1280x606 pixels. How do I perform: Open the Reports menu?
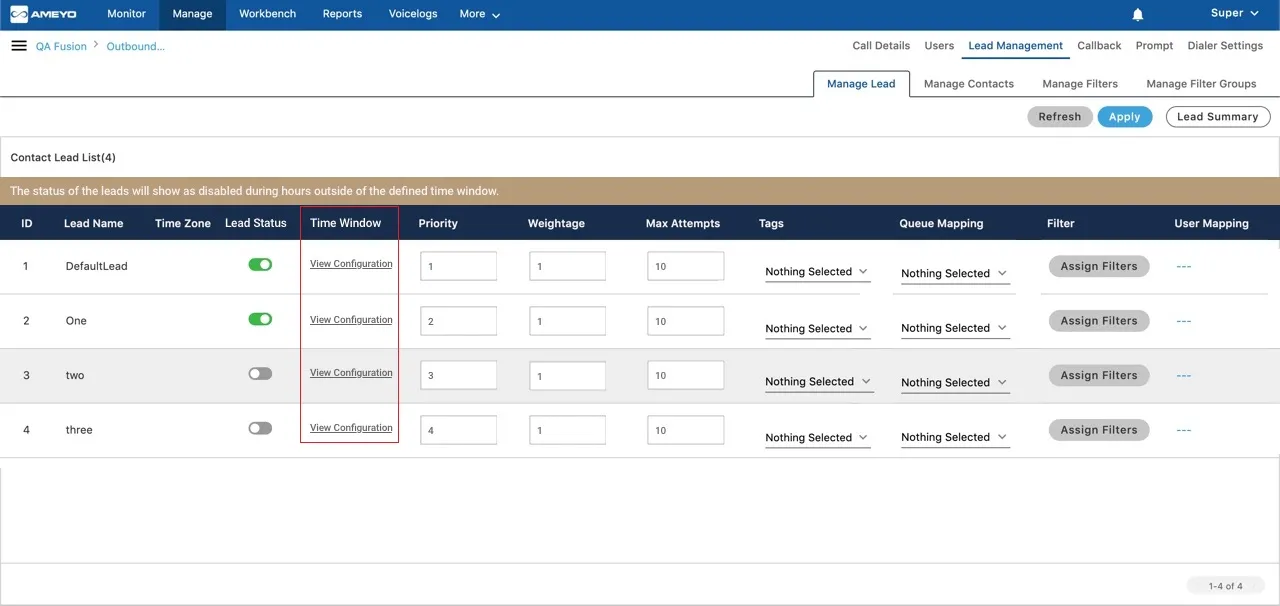(x=342, y=14)
